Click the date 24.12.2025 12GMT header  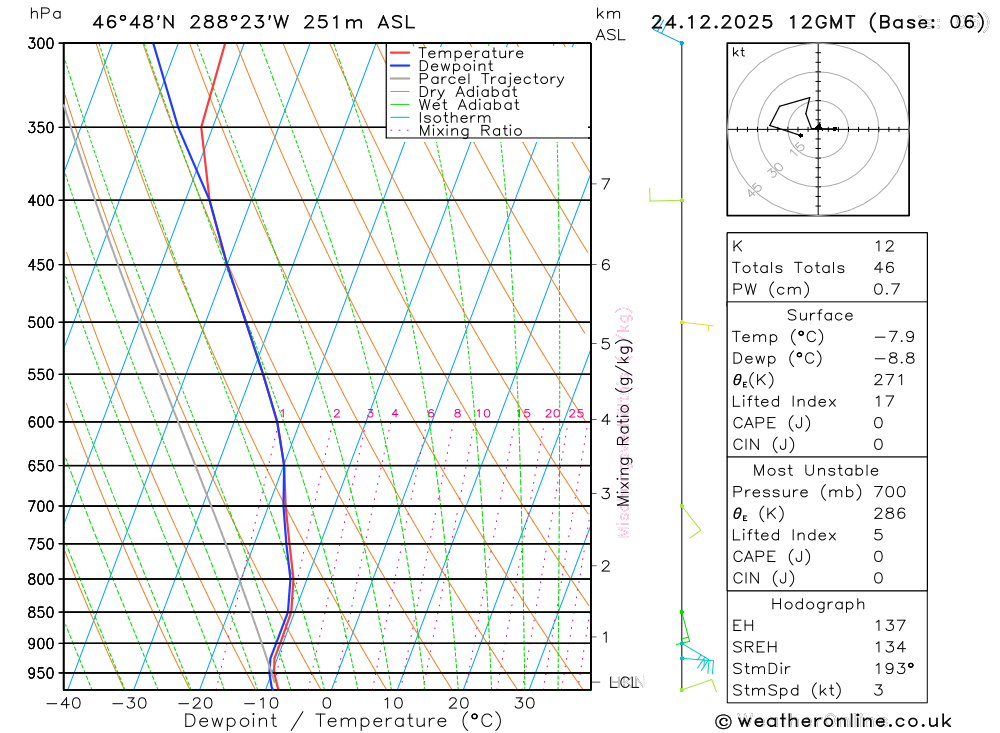coord(753,22)
